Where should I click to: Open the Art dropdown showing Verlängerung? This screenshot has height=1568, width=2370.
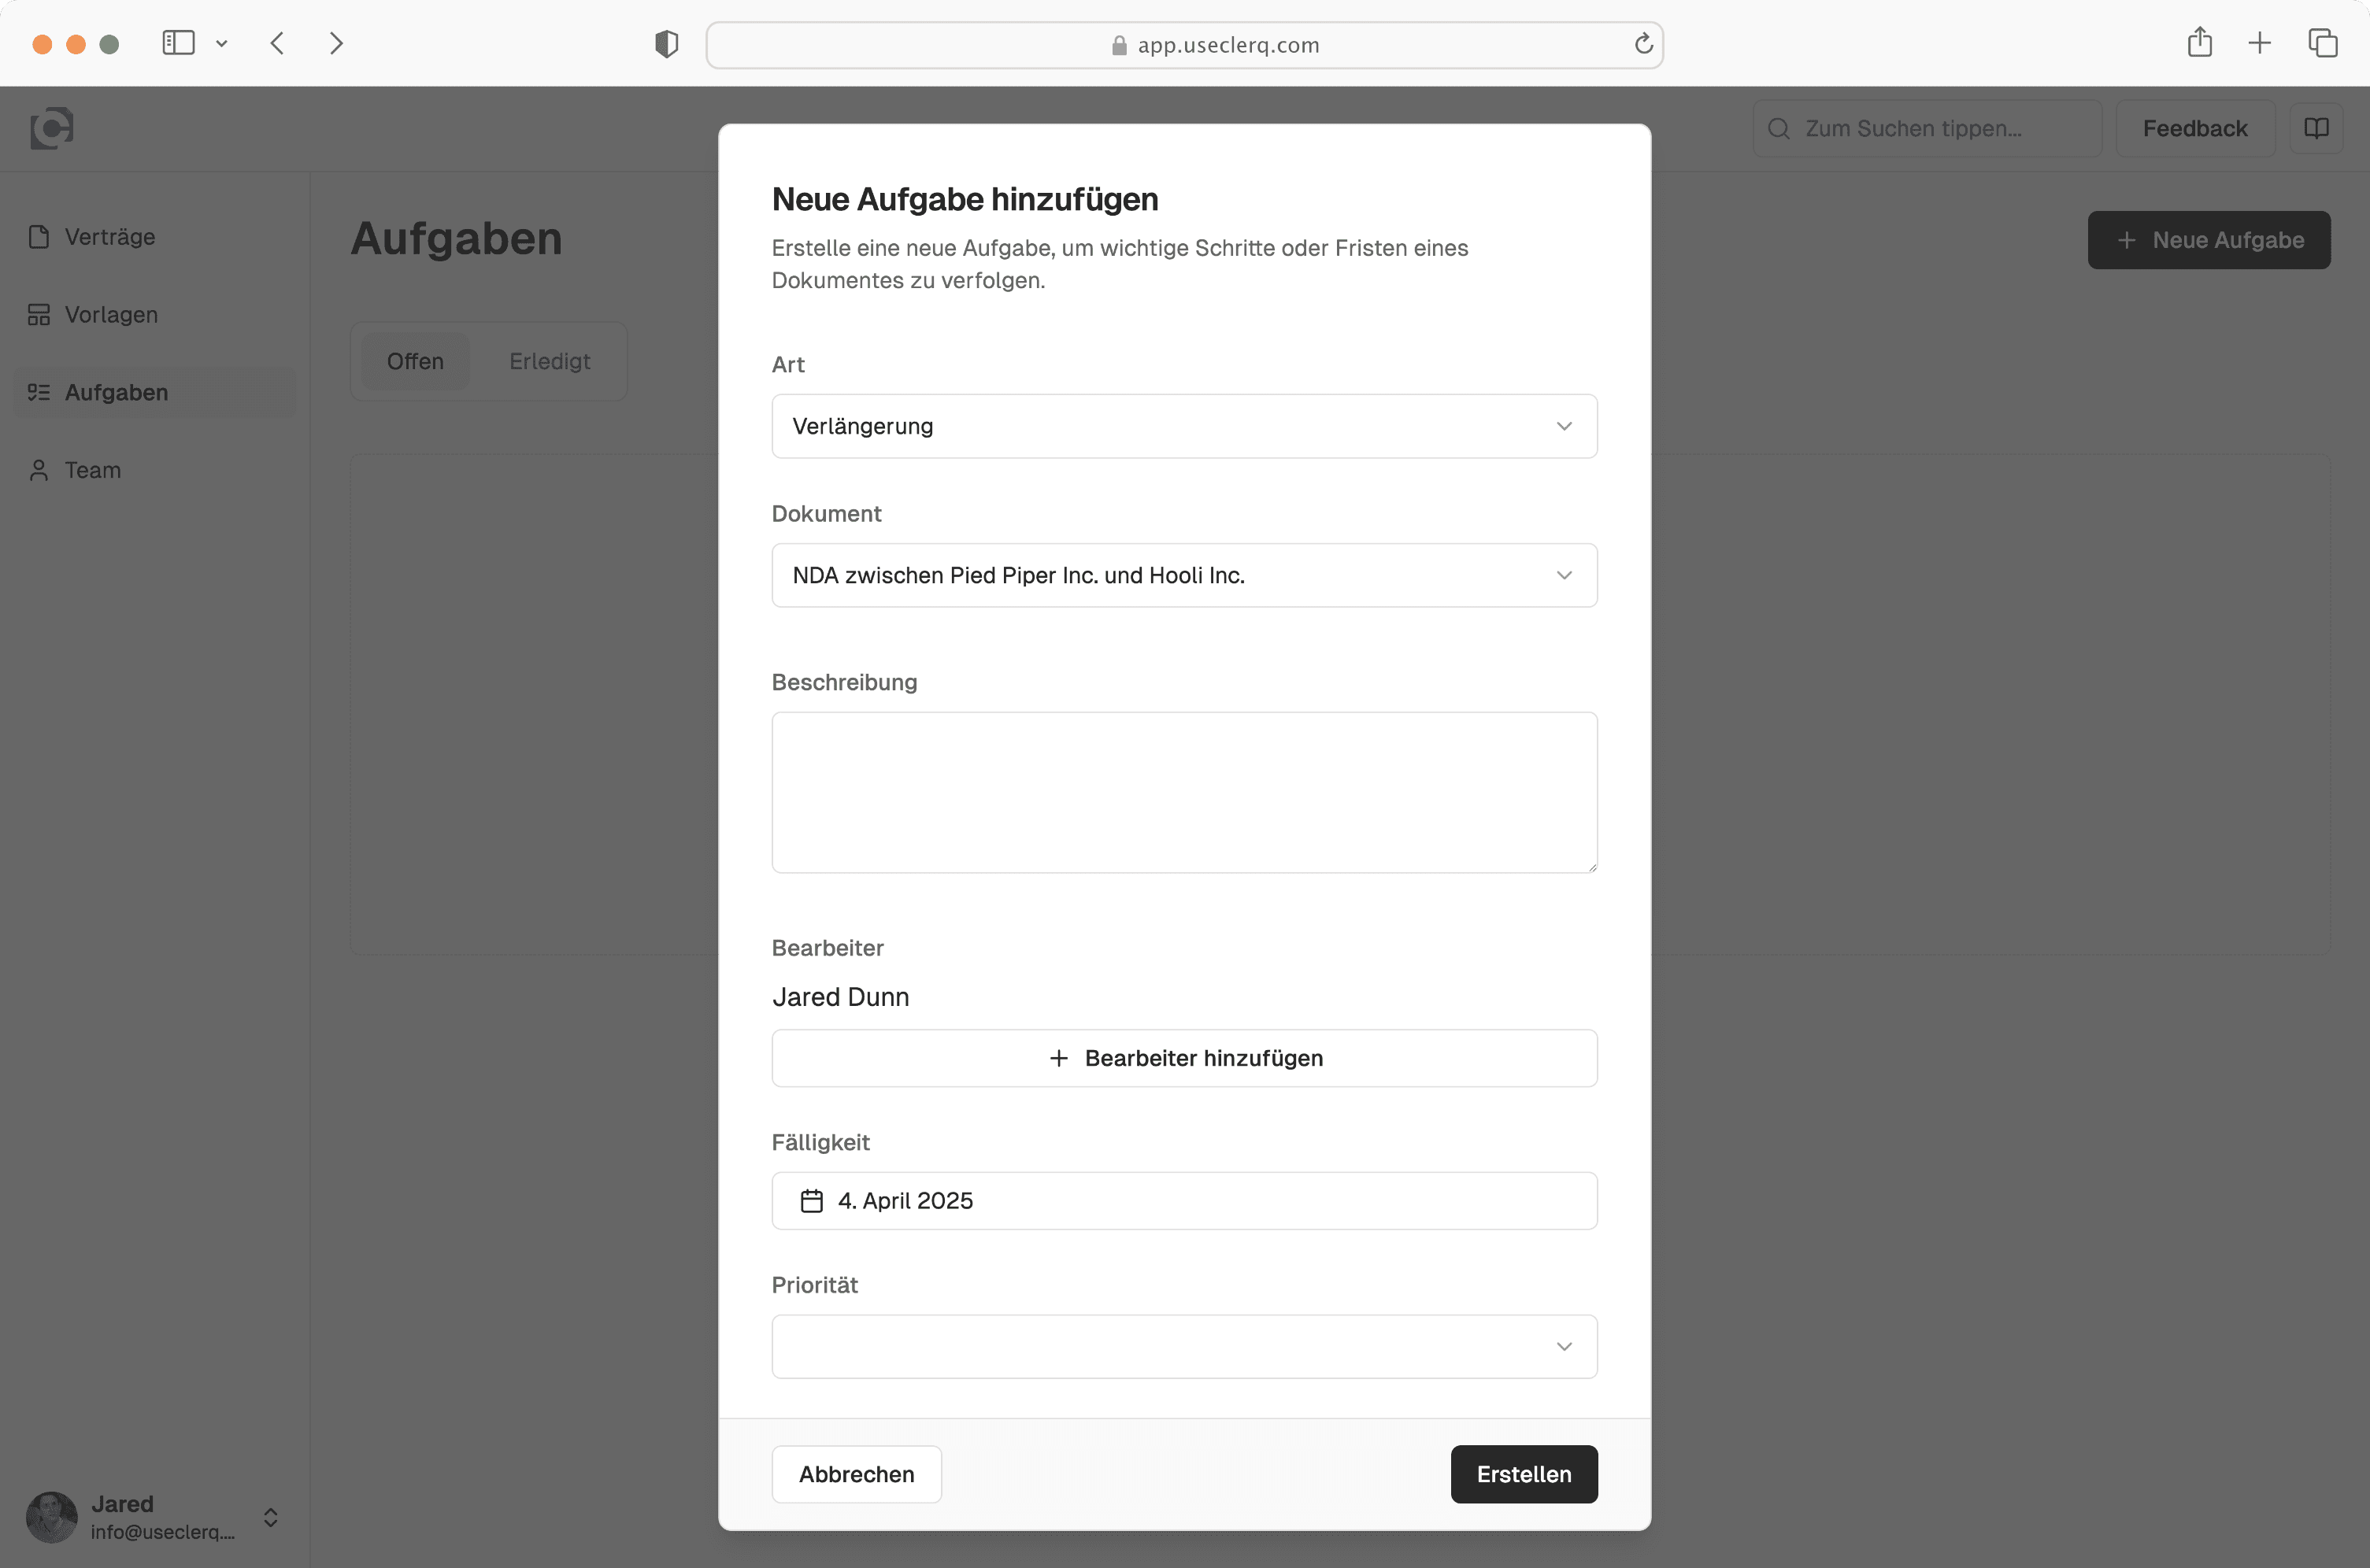pyautogui.click(x=1184, y=426)
